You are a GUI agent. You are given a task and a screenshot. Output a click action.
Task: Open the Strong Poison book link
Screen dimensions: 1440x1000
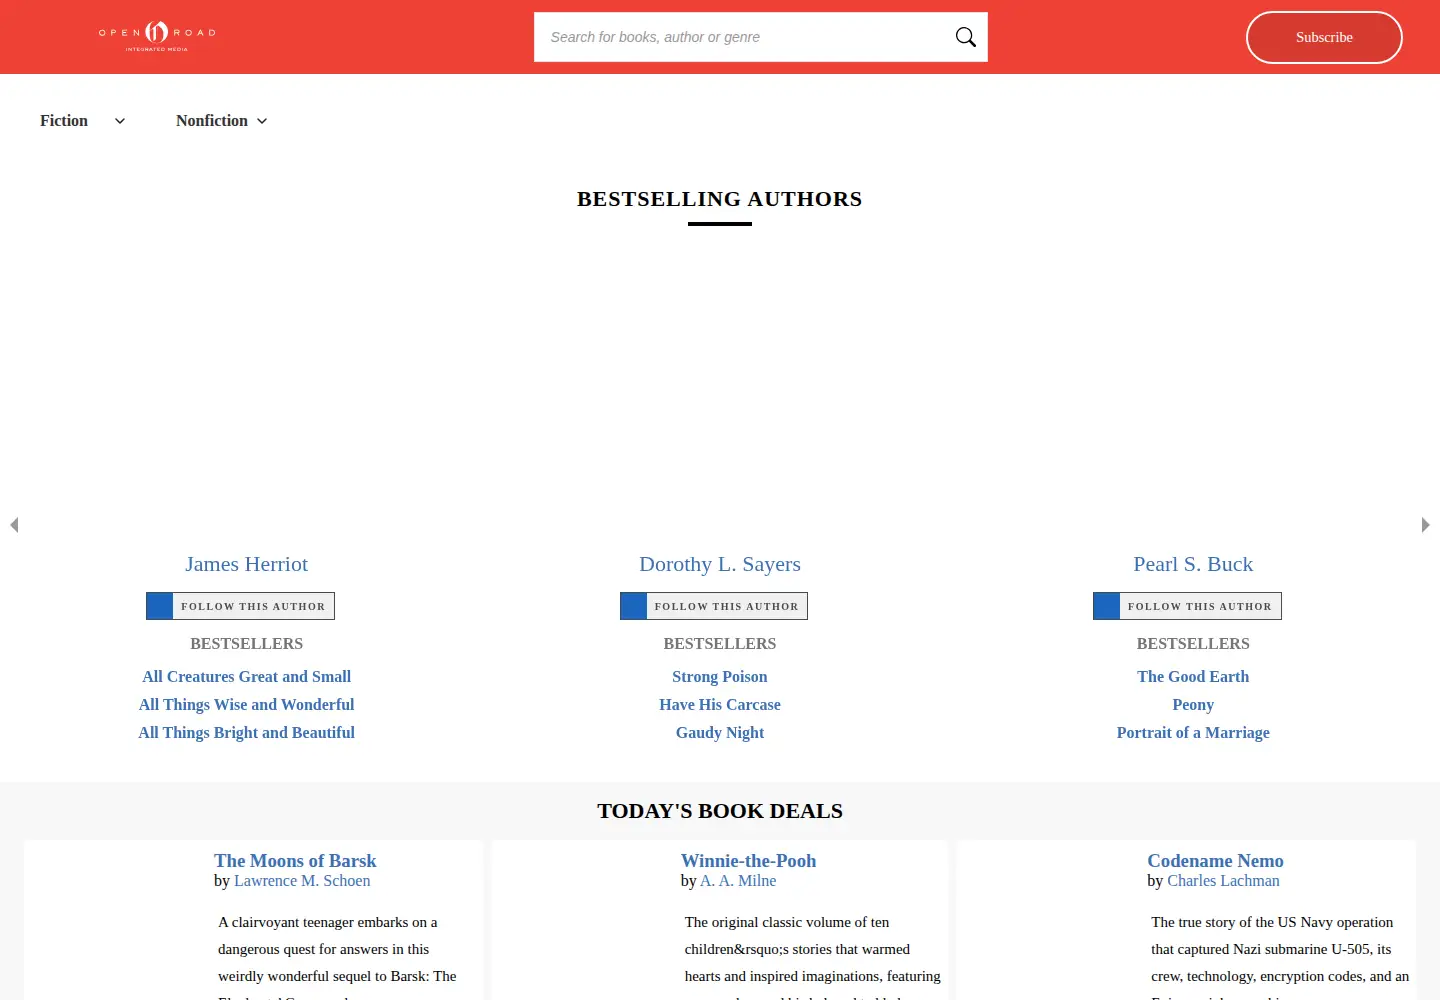[720, 677]
